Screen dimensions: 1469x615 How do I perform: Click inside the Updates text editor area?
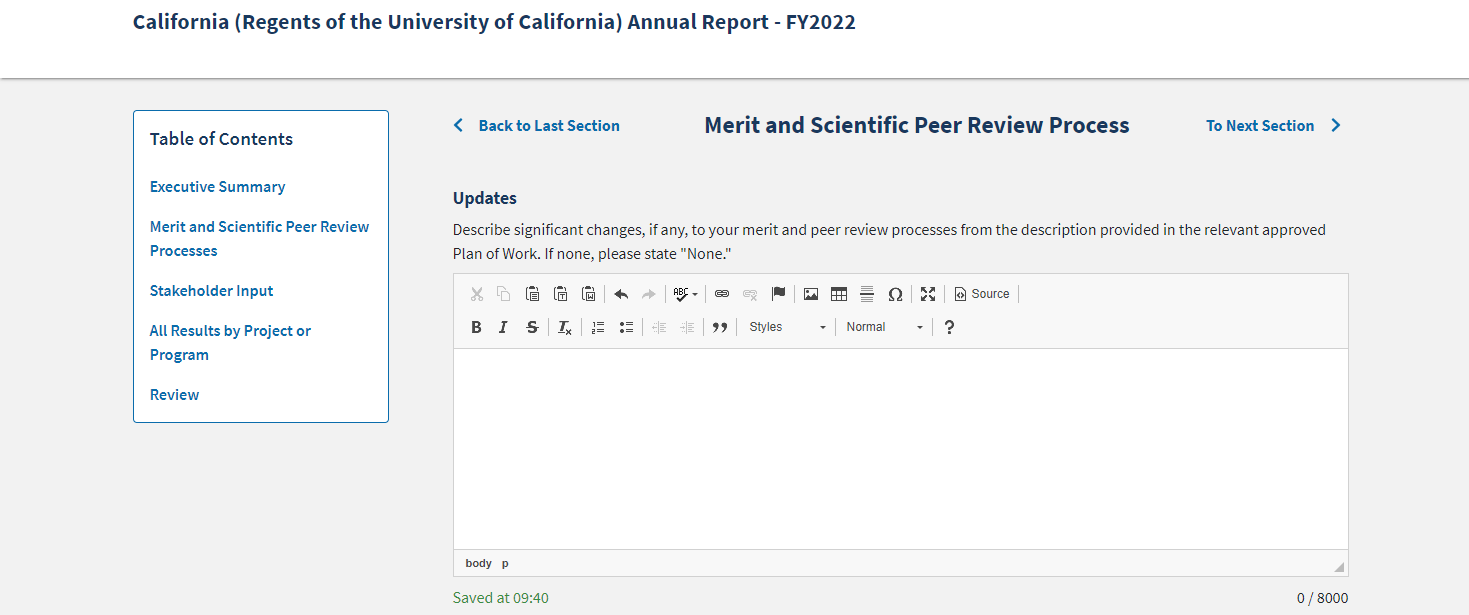(900, 448)
